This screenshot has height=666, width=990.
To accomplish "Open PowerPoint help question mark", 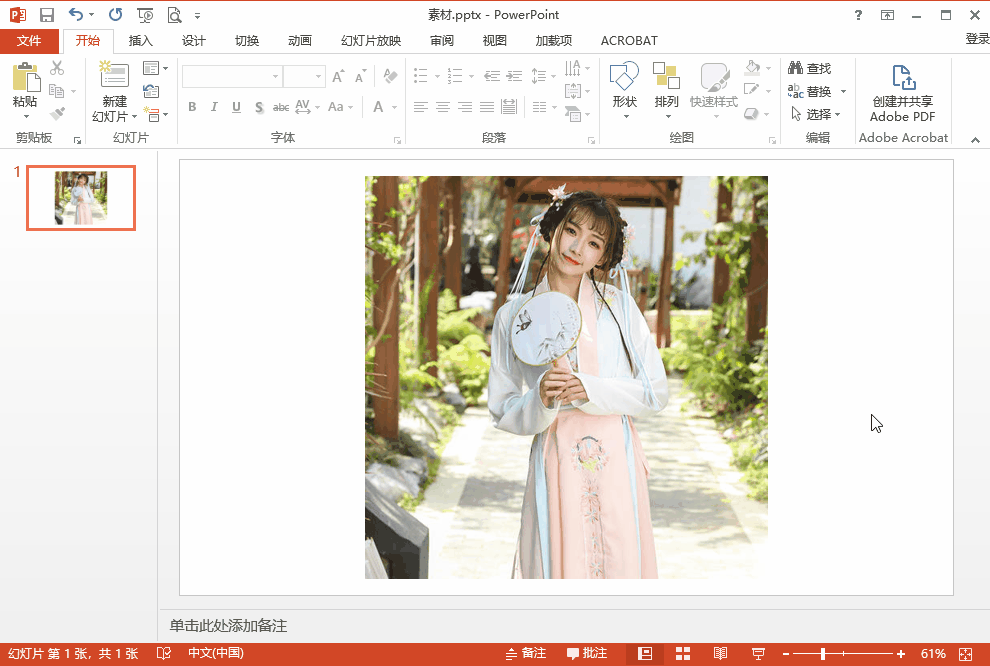I will pyautogui.click(x=858, y=15).
